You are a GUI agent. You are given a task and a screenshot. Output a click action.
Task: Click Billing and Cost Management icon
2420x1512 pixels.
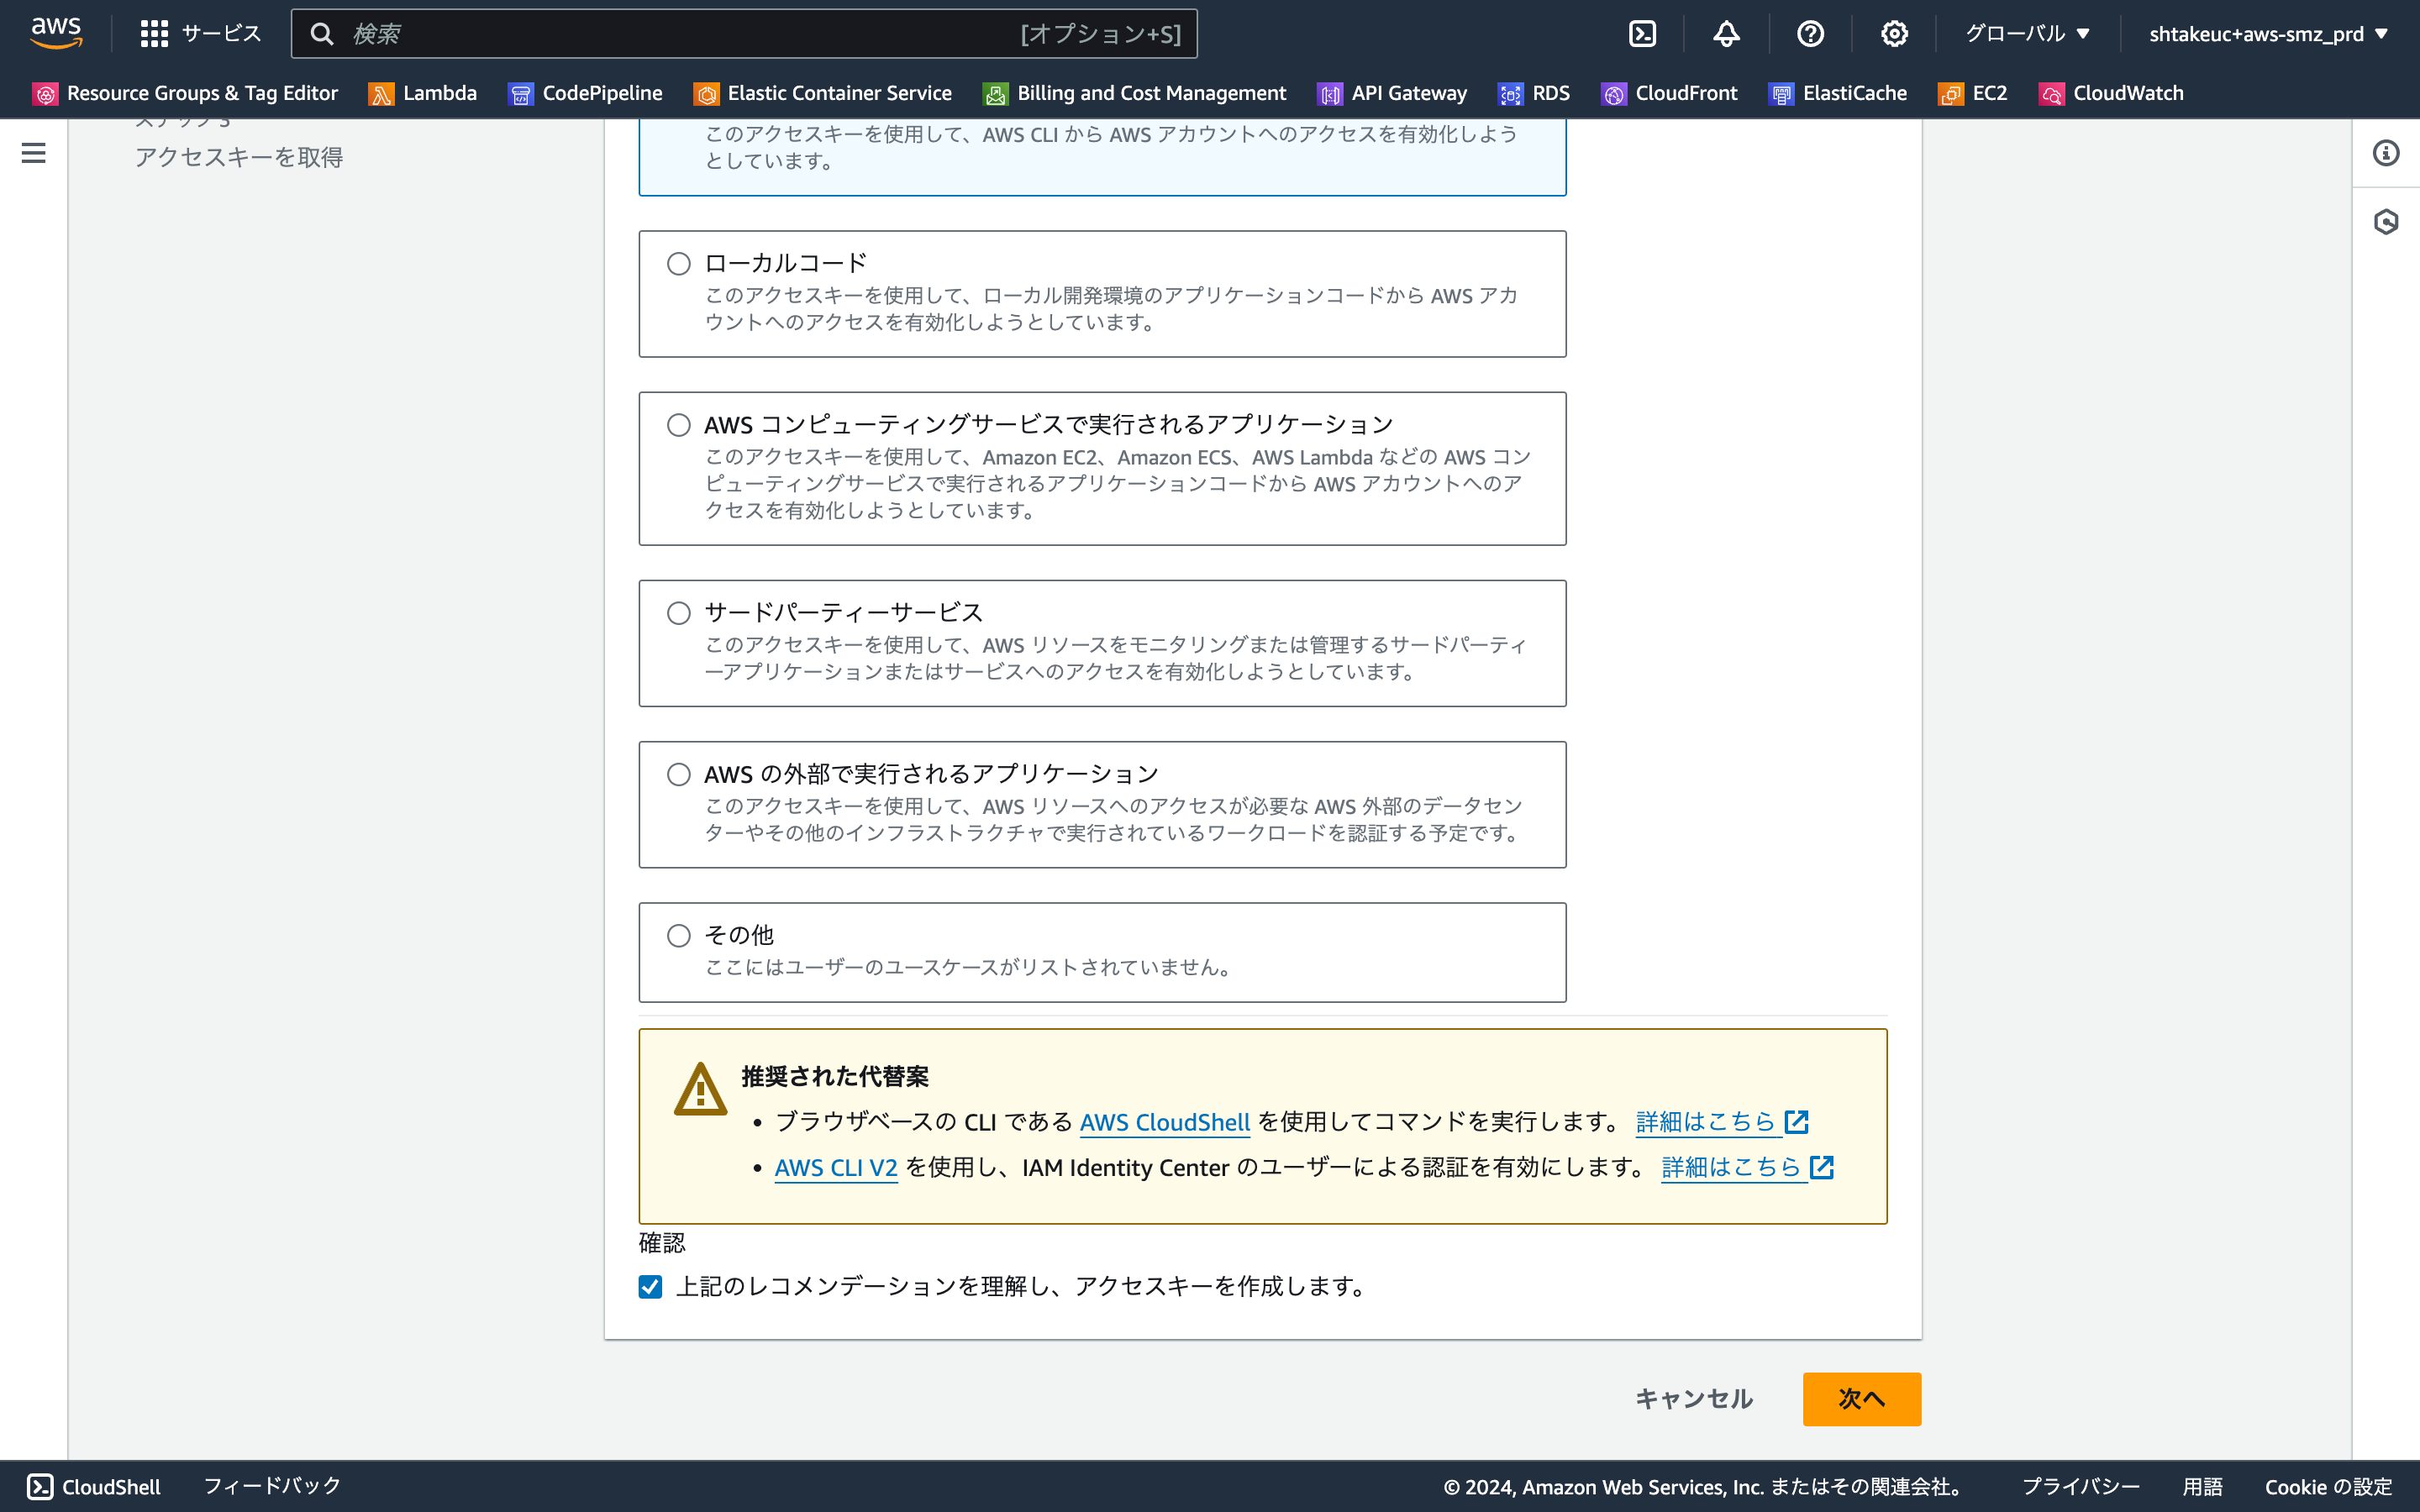[x=995, y=94]
